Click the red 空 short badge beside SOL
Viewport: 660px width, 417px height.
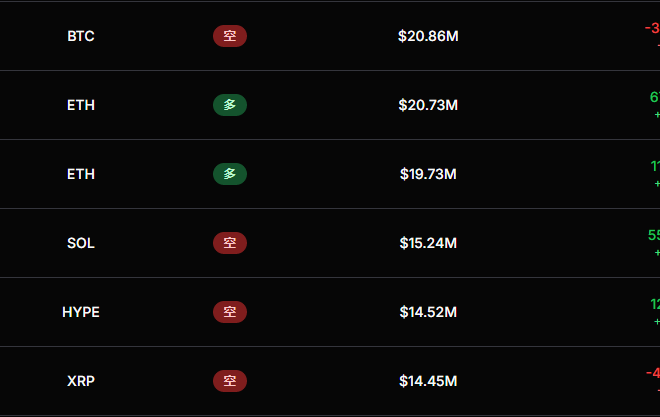(x=230, y=243)
